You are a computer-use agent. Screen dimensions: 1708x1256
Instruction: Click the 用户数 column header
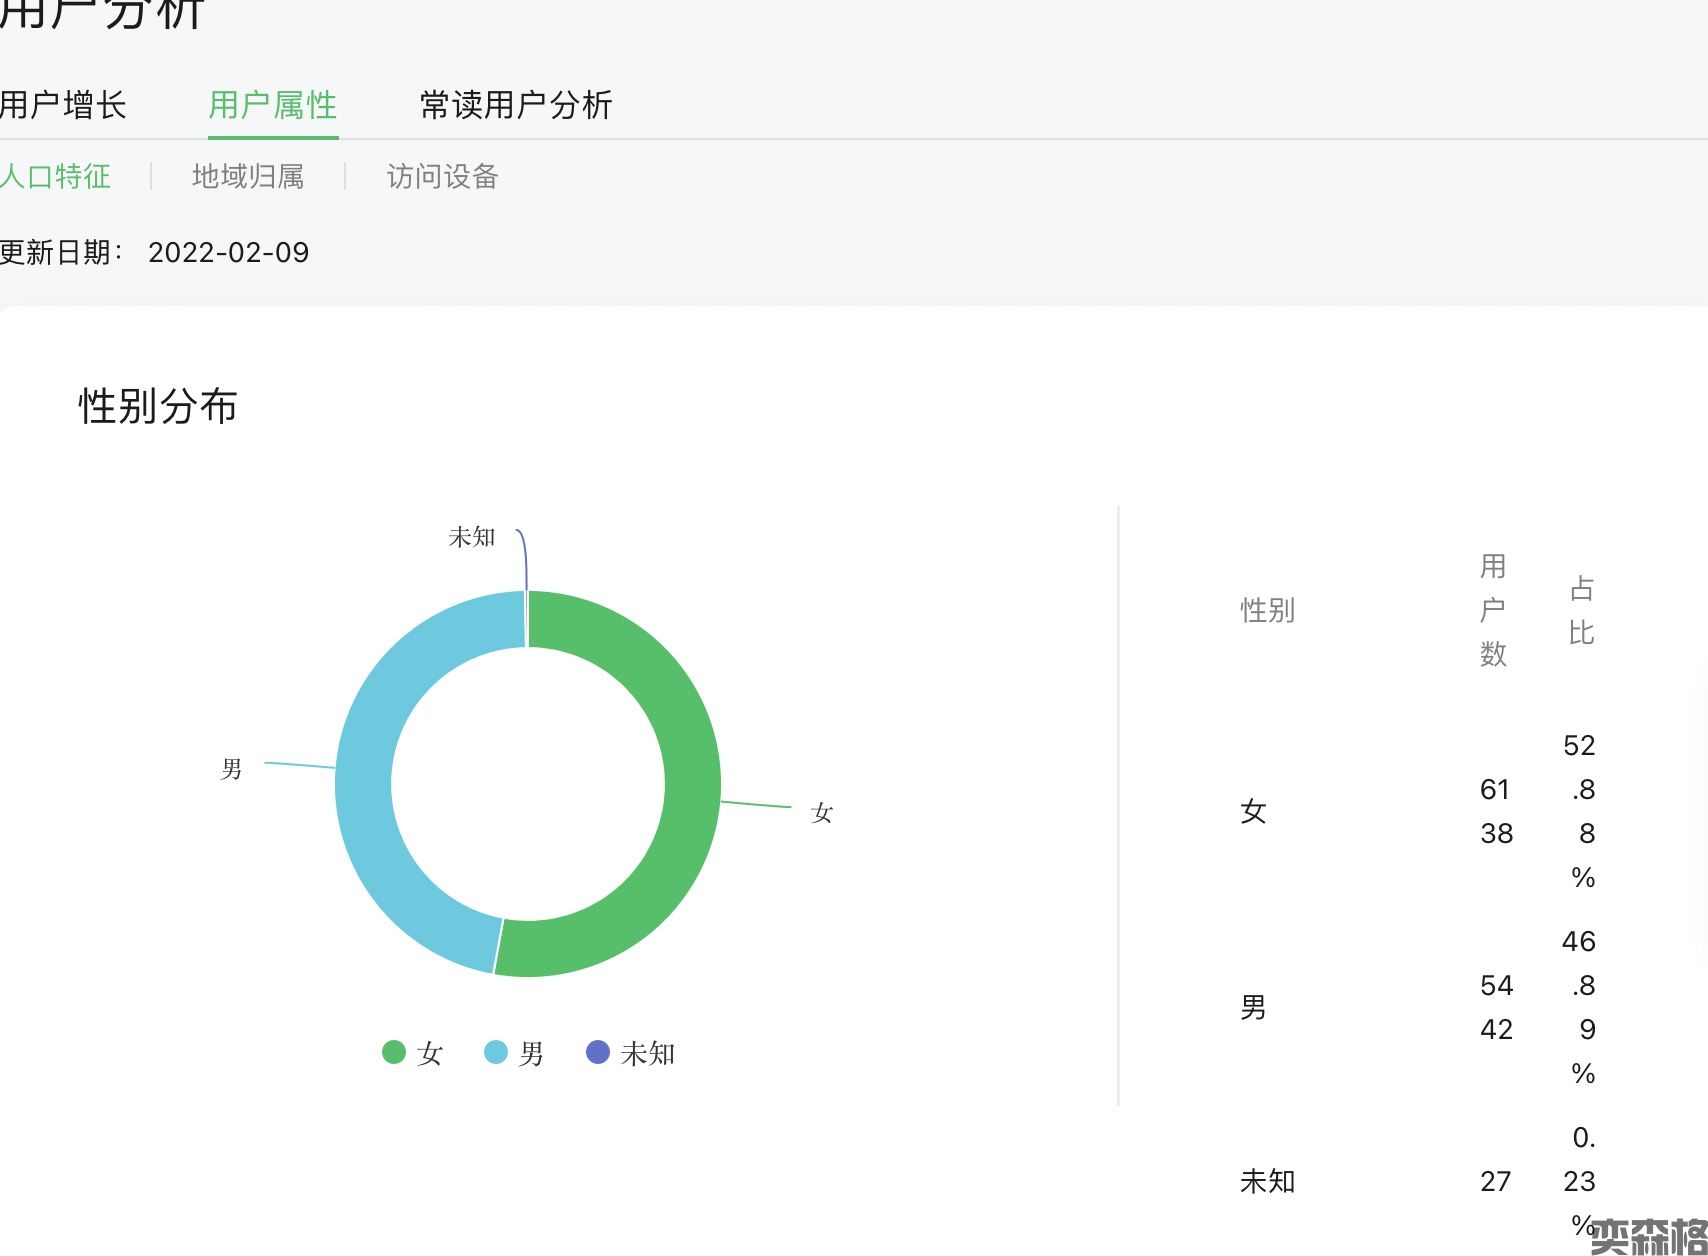point(1493,610)
